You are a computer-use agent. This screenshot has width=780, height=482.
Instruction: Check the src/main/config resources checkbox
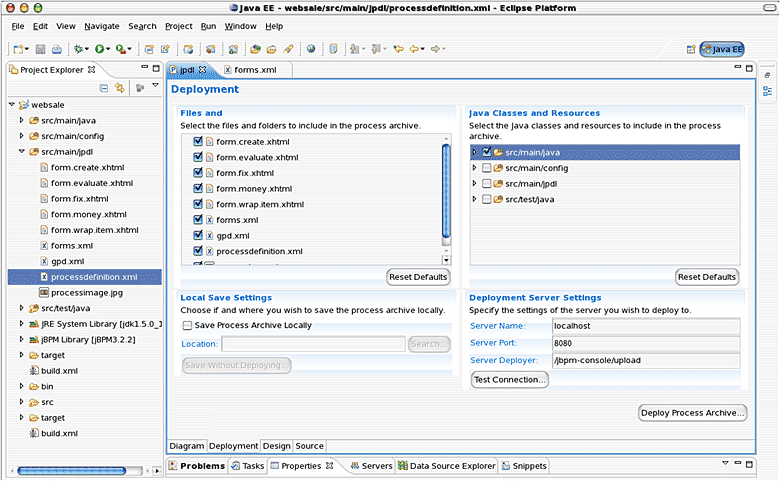(x=487, y=168)
